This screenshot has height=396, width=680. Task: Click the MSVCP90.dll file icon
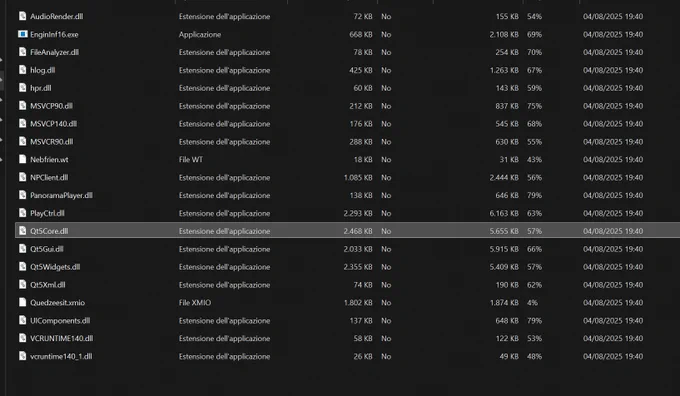pyautogui.click(x=23, y=105)
